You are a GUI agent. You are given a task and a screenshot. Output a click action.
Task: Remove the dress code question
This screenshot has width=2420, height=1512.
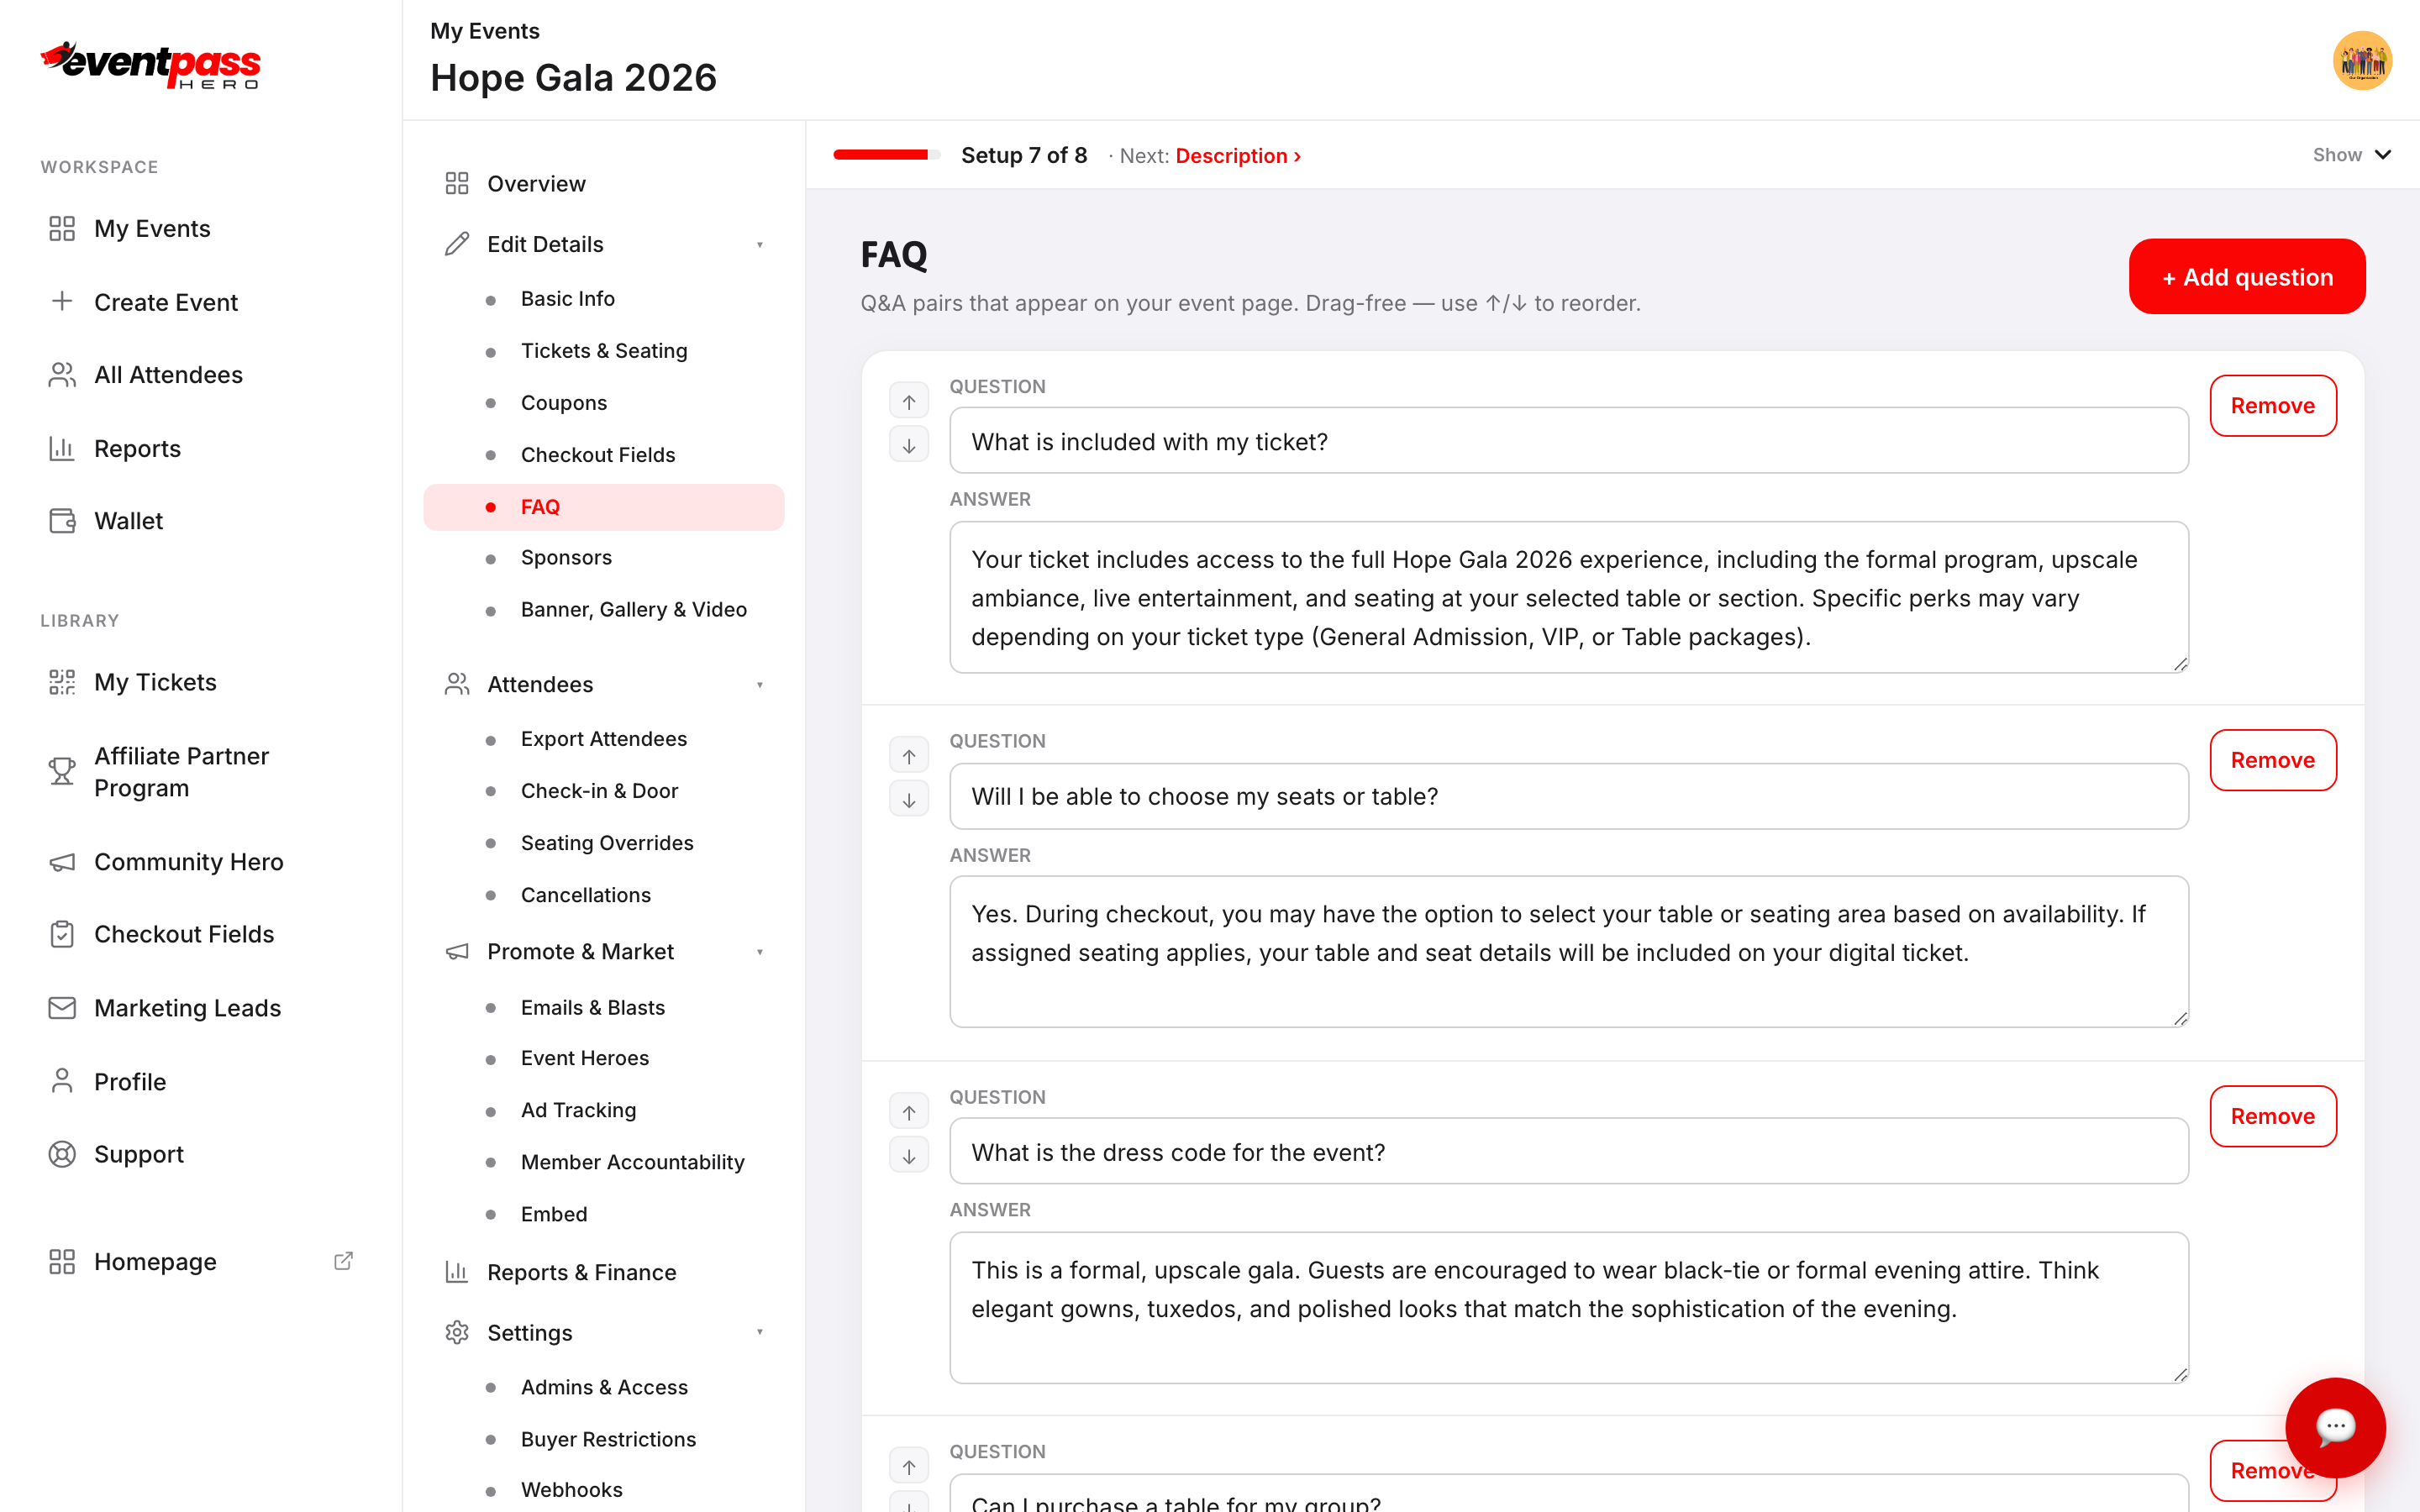coord(2272,1116)
